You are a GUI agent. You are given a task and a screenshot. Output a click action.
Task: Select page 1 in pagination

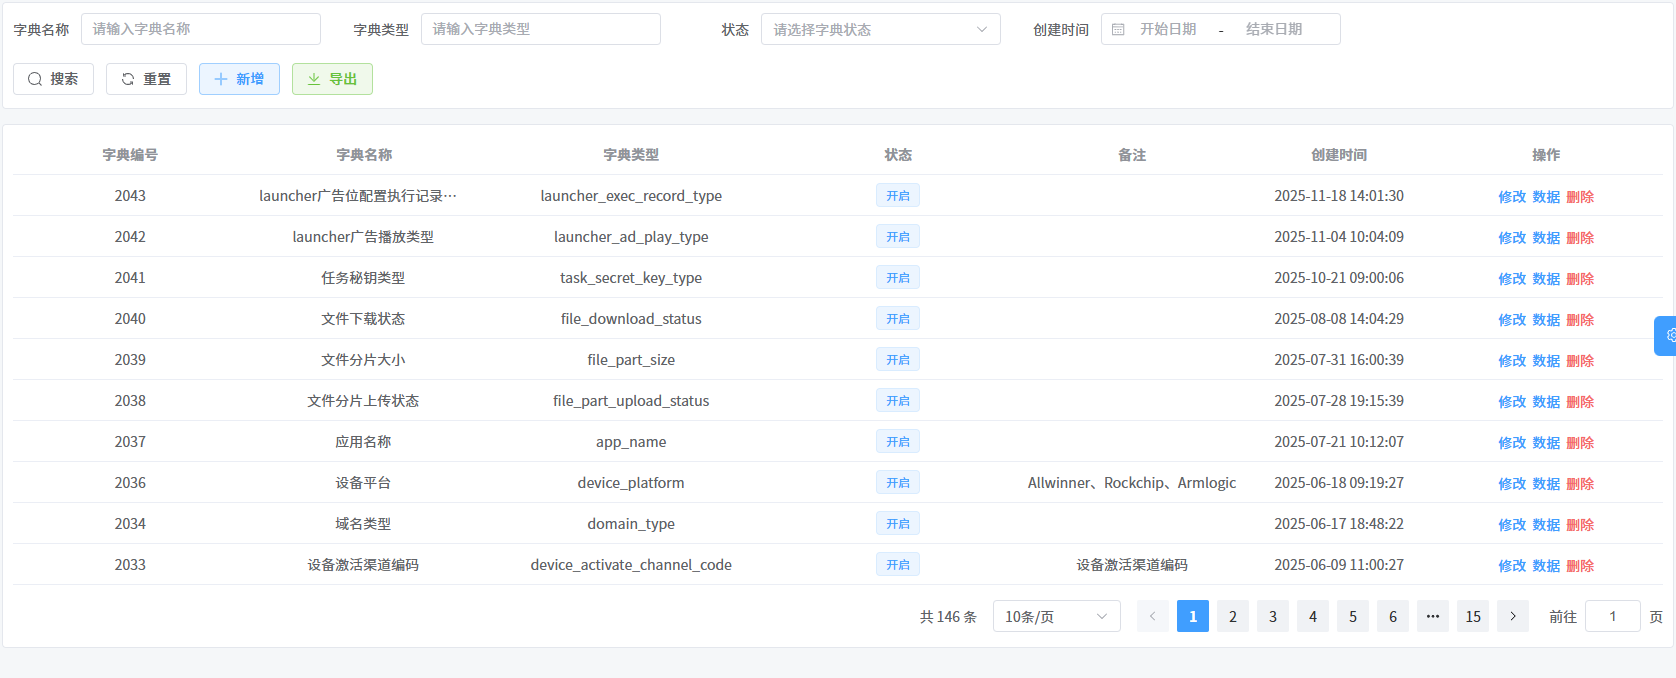[1193, 616]
